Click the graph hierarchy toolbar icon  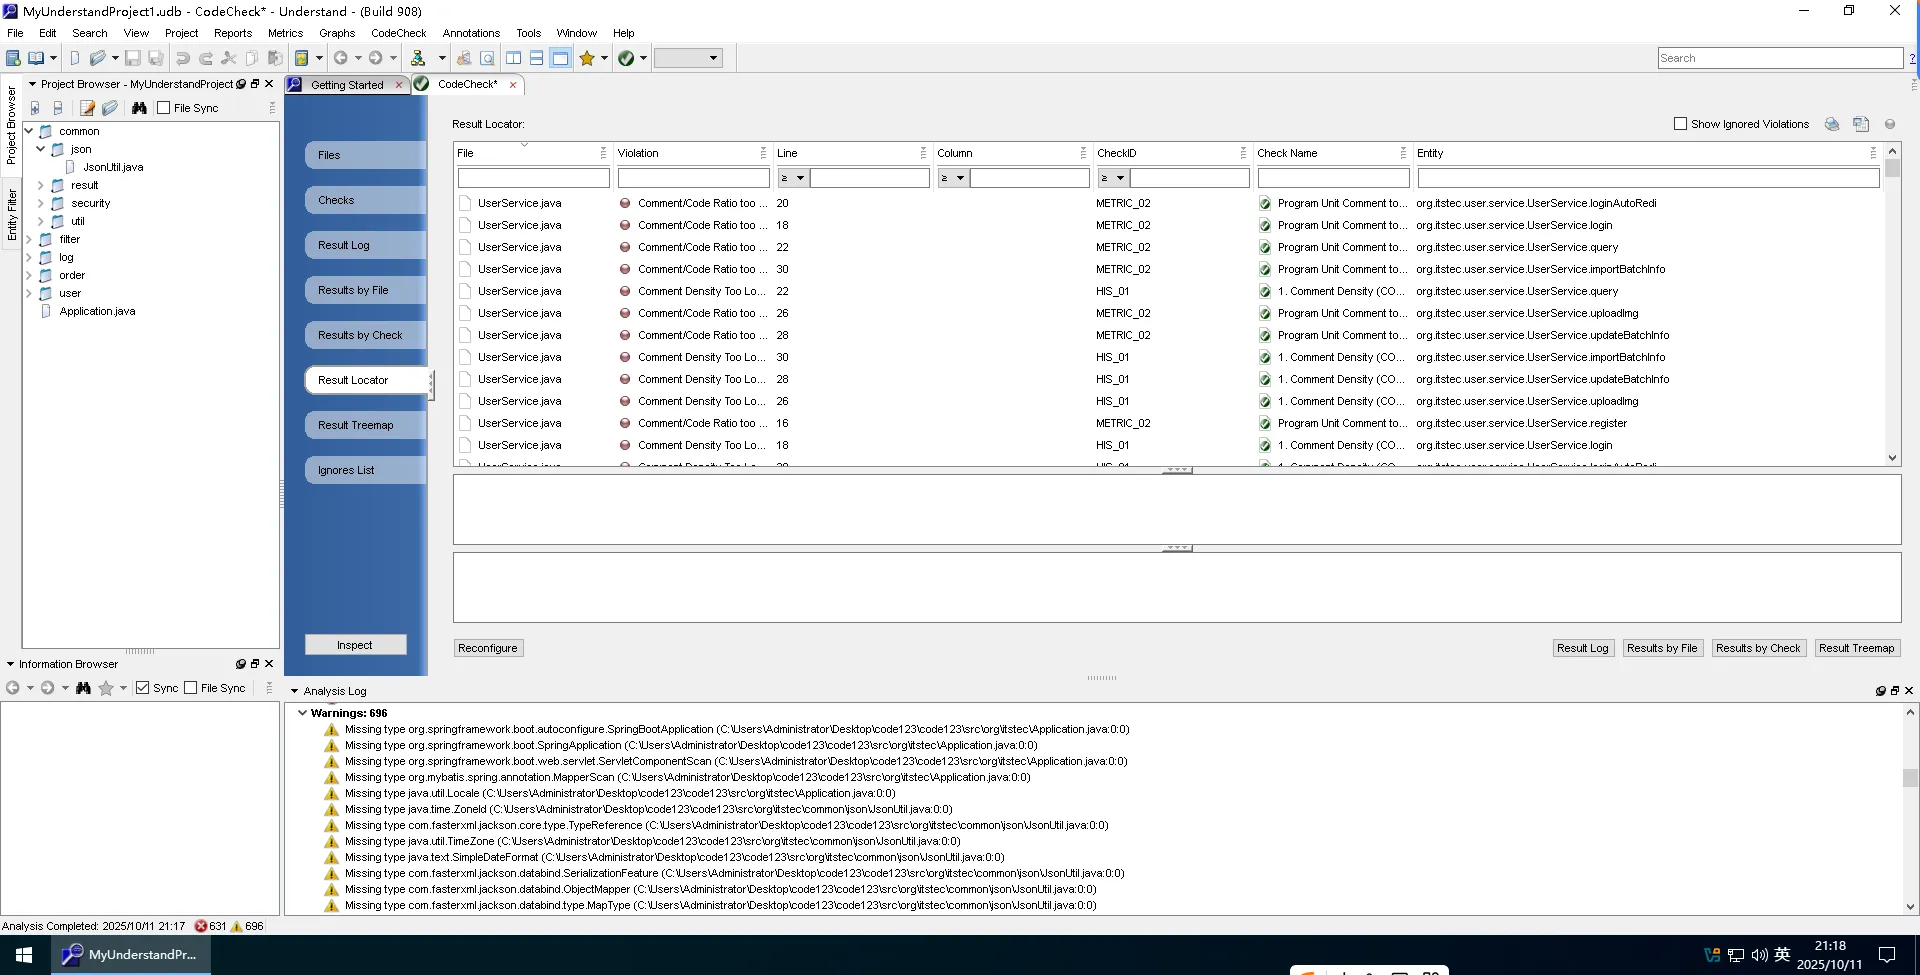pyautogui.click(x=418, y=58)
